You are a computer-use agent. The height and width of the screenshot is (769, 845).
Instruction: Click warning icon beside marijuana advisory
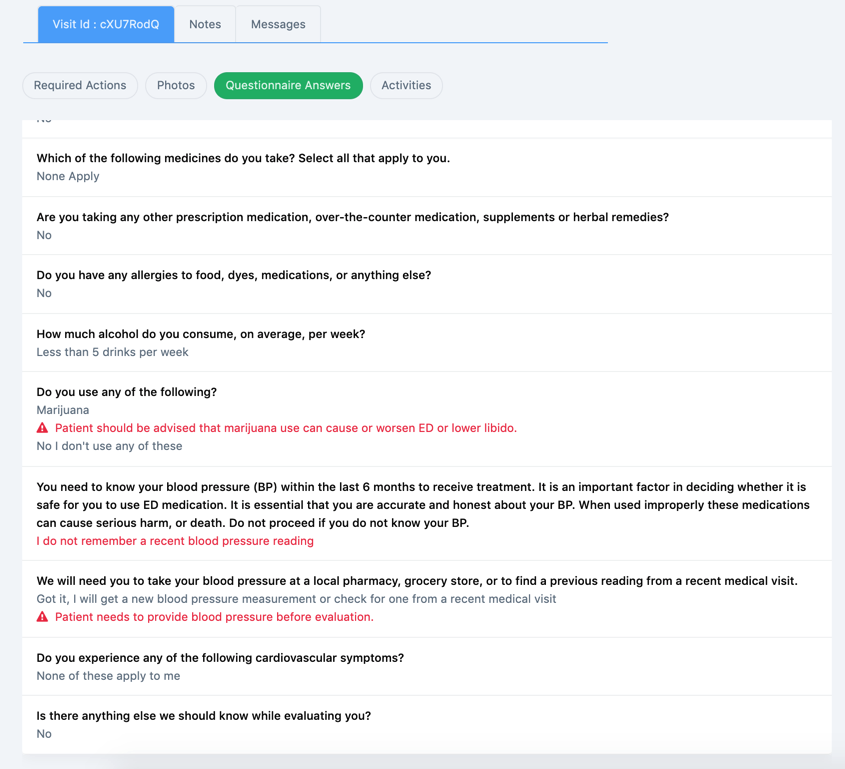pyautogui.click(x=42, y=428)
